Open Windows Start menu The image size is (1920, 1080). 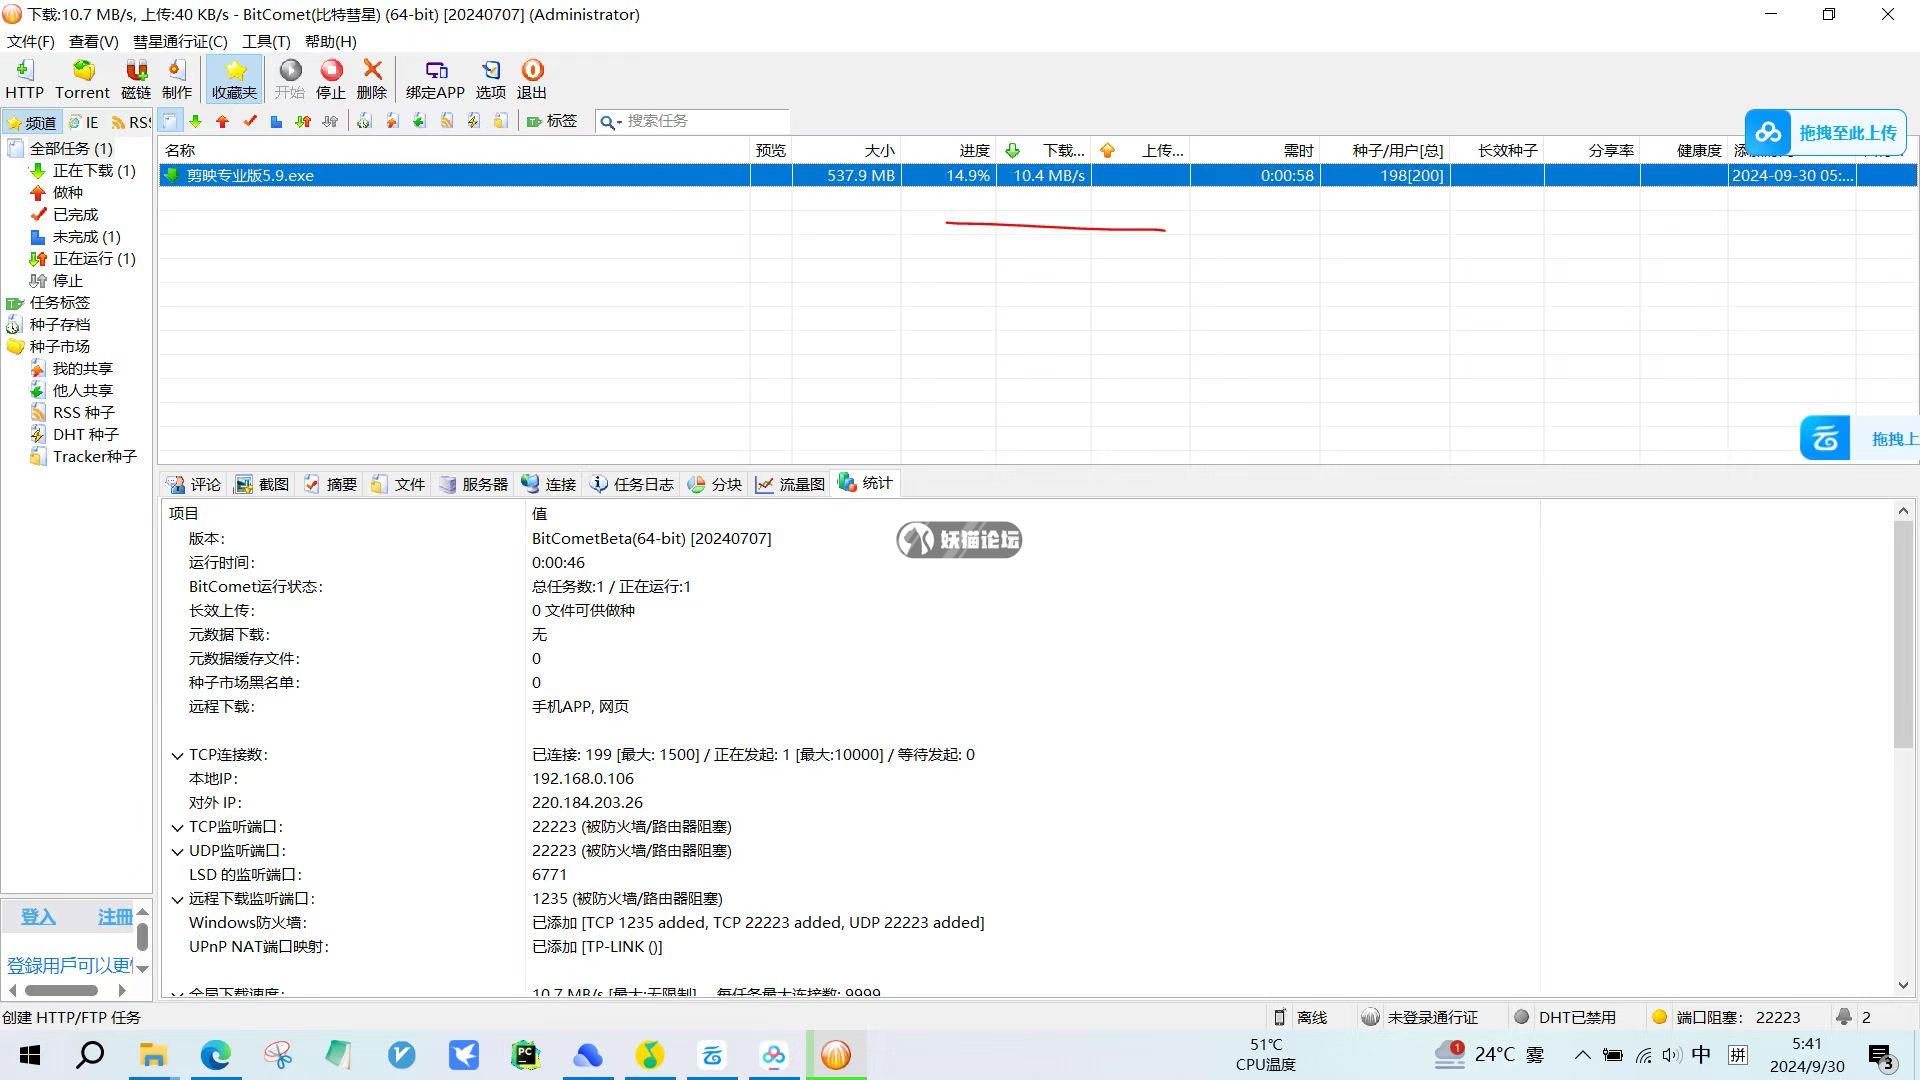pyautogui.click(x=30, y=1055)
